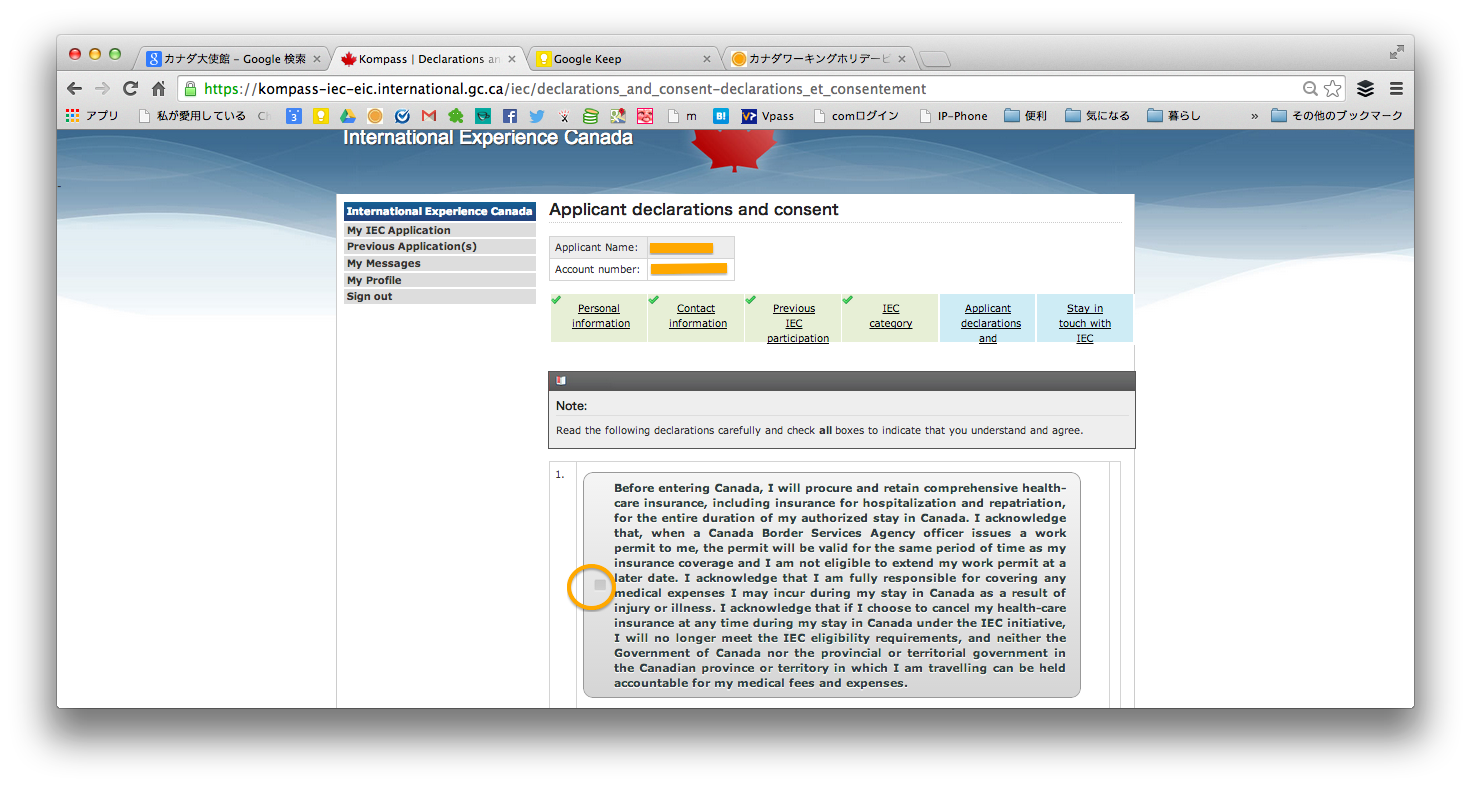Click the Gmail bookmark icon
The width and height of the screenshot is (1471, 787).
(429, 116)
